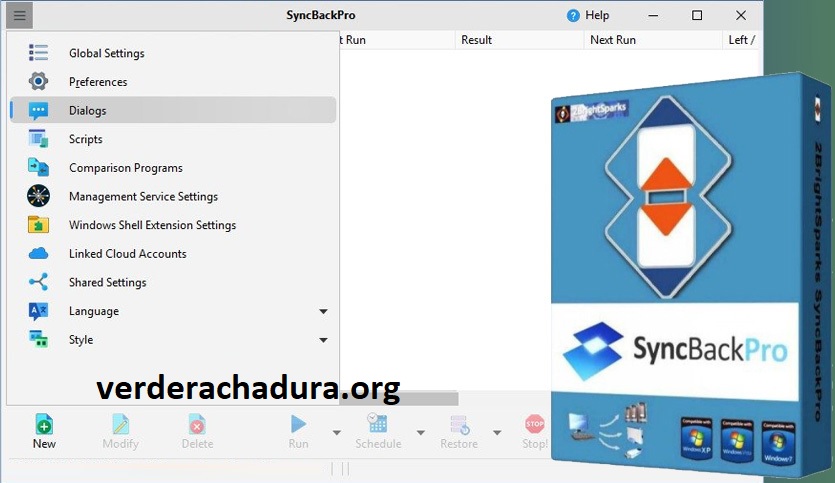Viewport: 835px width, 483px height.
Task: Click the blue Help question mark icon
Action: point(573,15)
